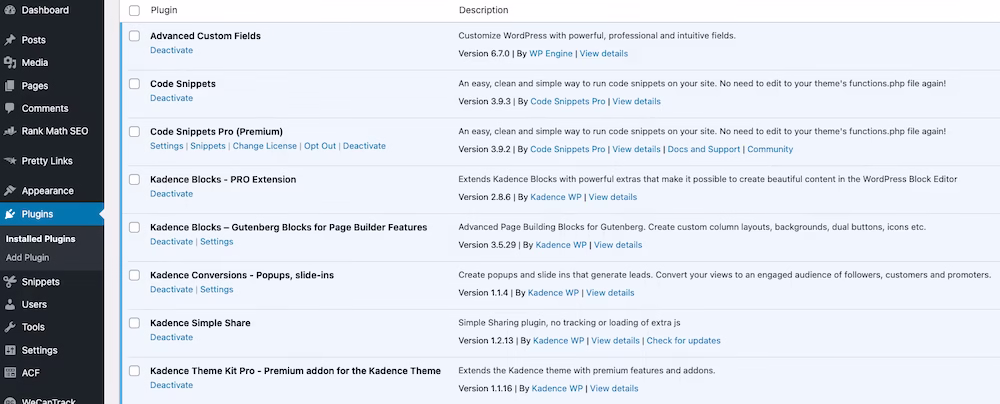The width and height of the screenshot is (1000, 404).
Task: Open Settings for Code Snippets Pro
Action: pyautogui.click(x=166, y=146)
